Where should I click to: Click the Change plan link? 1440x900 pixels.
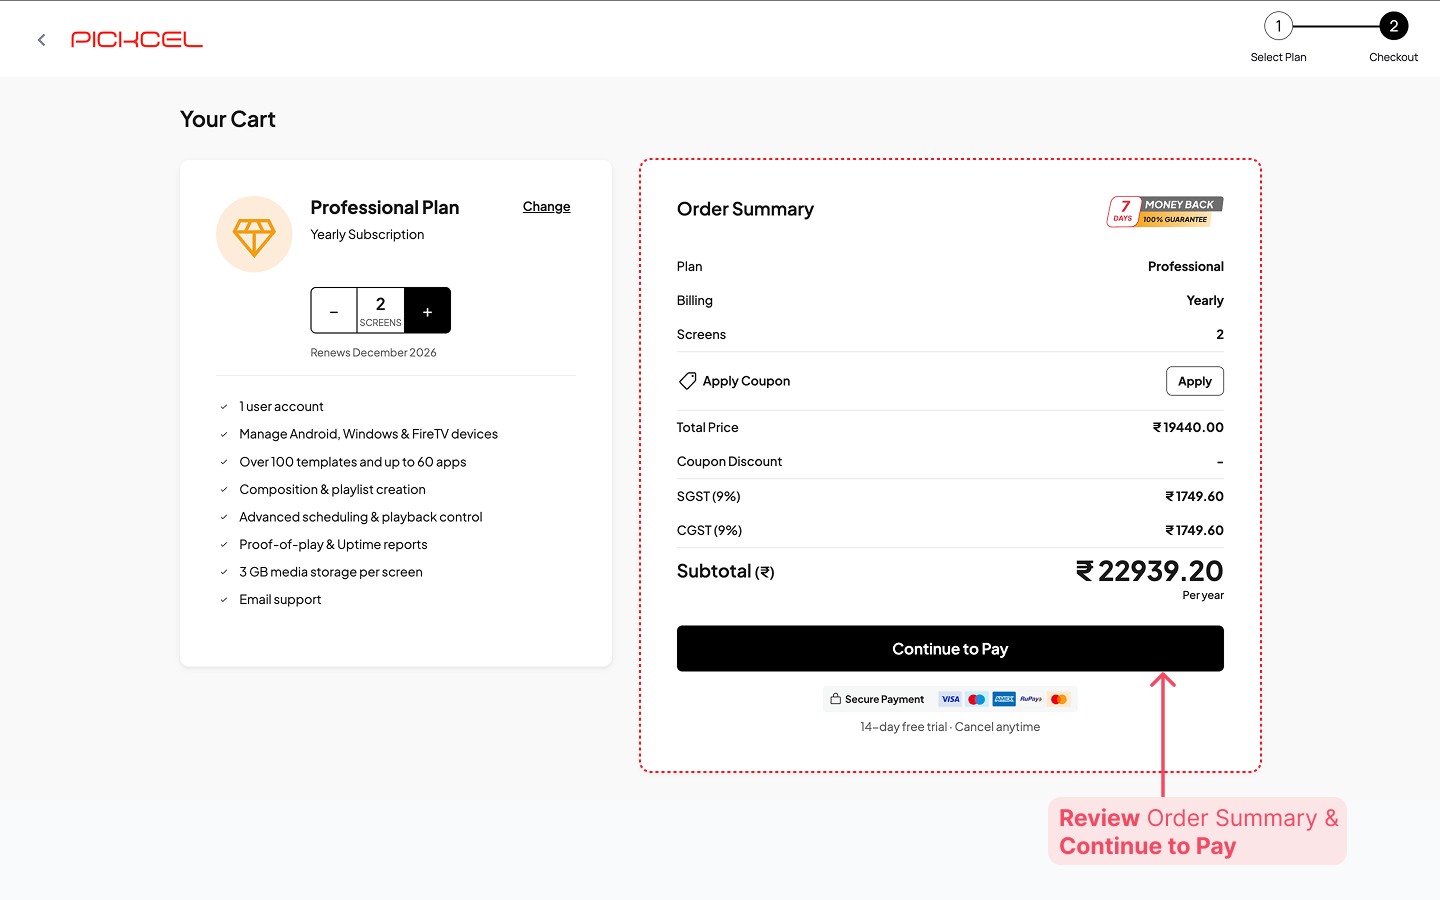[546, 207]
